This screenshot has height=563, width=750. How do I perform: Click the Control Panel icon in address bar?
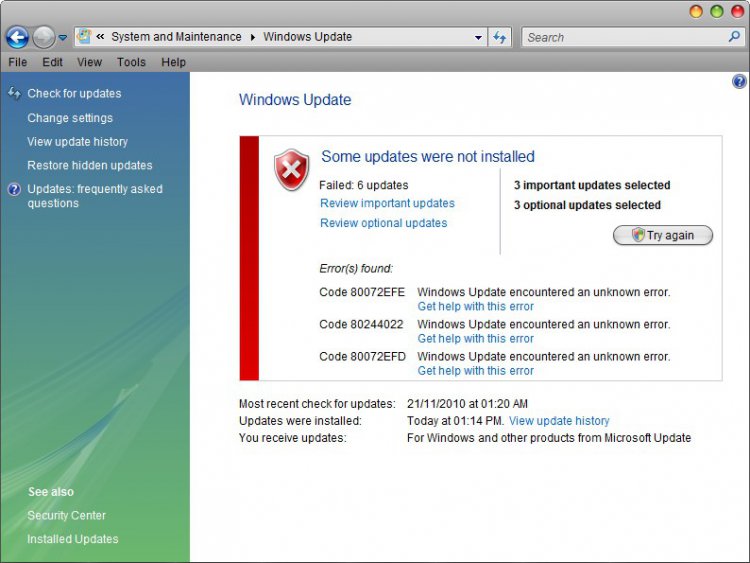point(84,36)
